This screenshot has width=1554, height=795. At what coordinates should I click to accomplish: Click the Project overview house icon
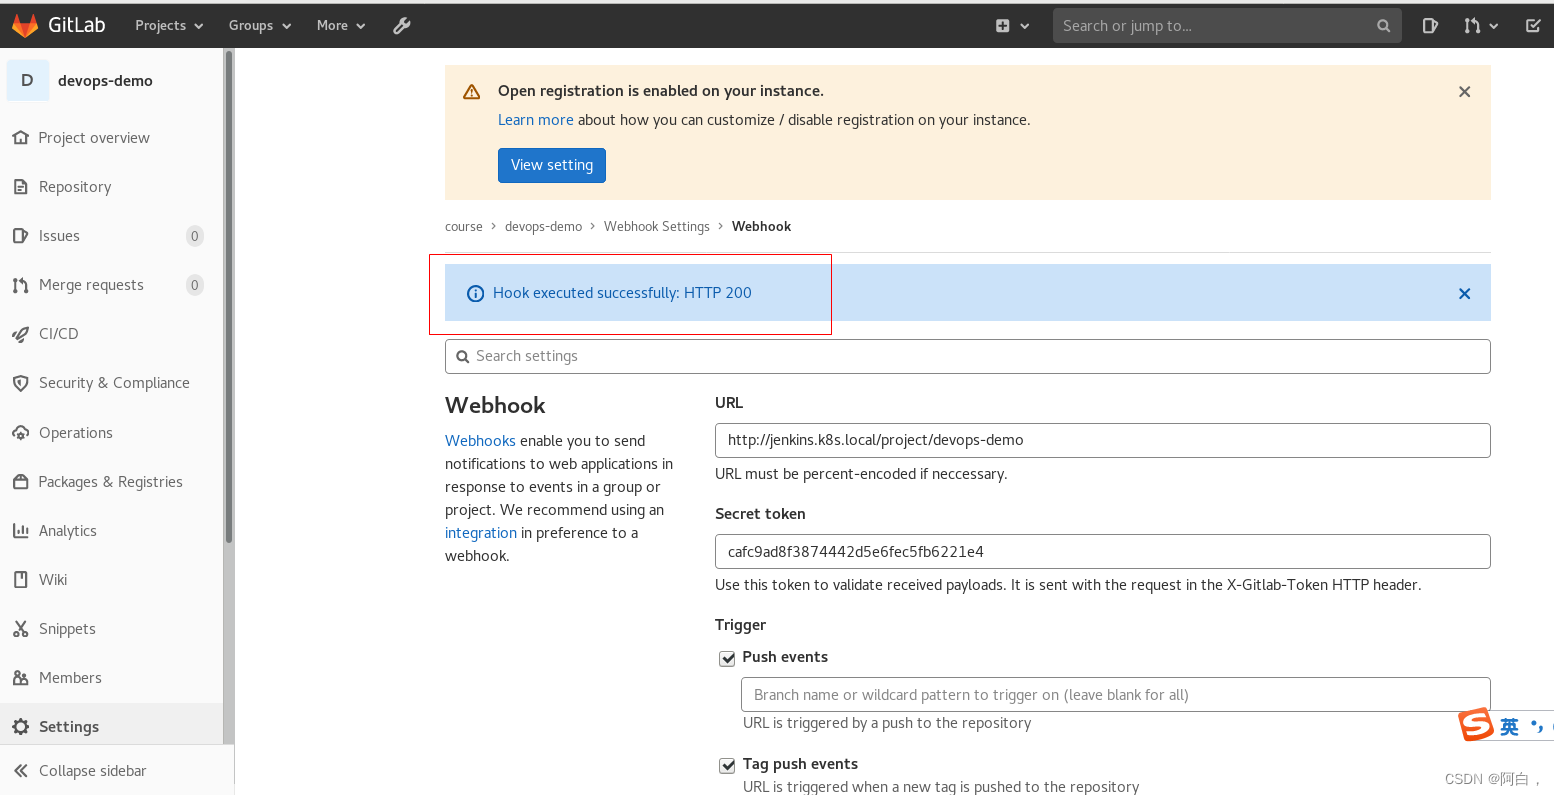click(20, 138)
